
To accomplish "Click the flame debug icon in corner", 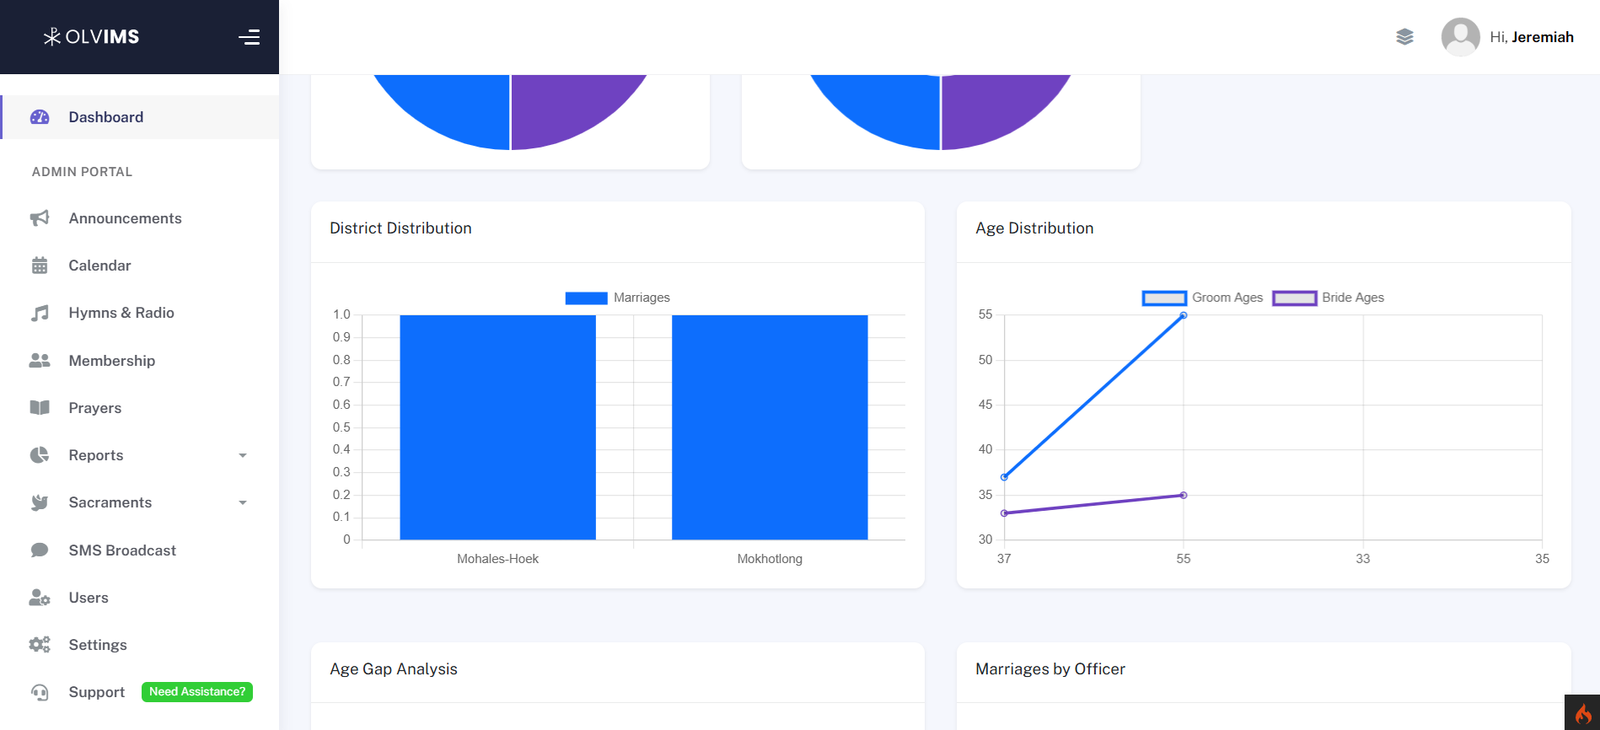I will [1582, 713].
